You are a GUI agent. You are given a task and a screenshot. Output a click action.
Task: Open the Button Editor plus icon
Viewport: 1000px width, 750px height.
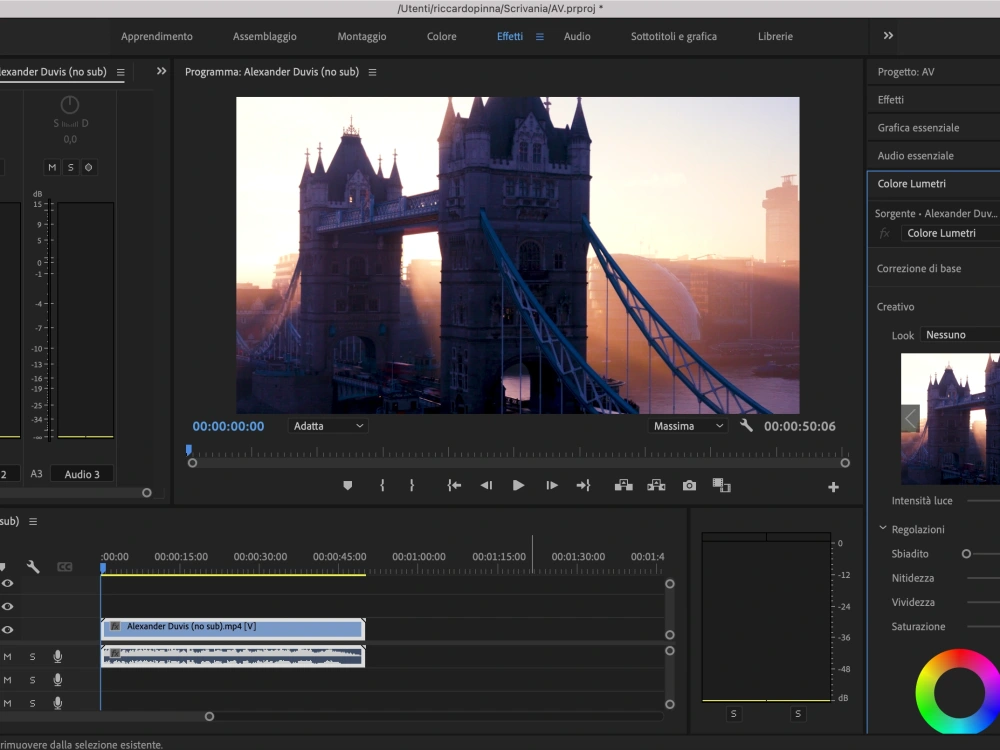point(833,487)
